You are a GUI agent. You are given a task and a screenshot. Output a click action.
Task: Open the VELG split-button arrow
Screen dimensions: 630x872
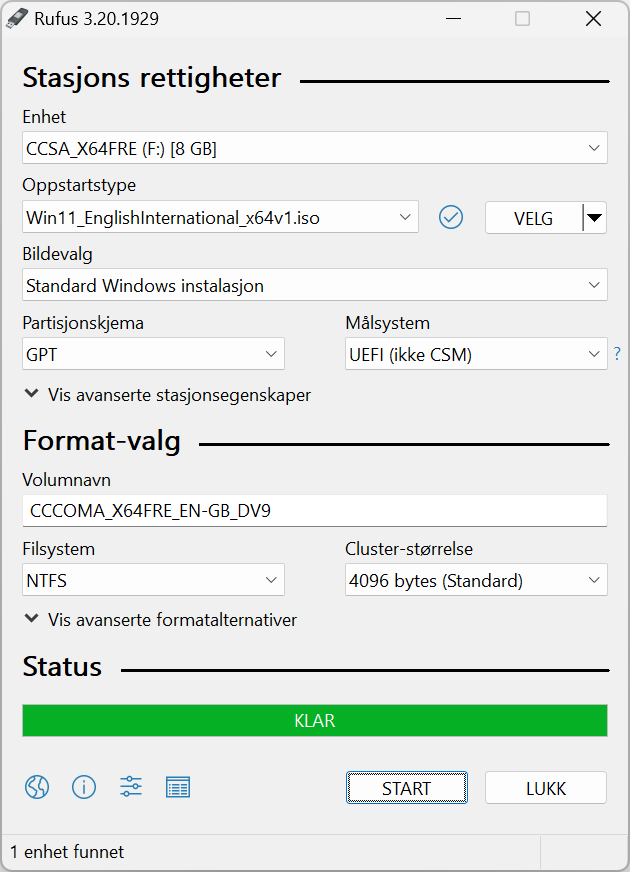[x=594, y=217]
